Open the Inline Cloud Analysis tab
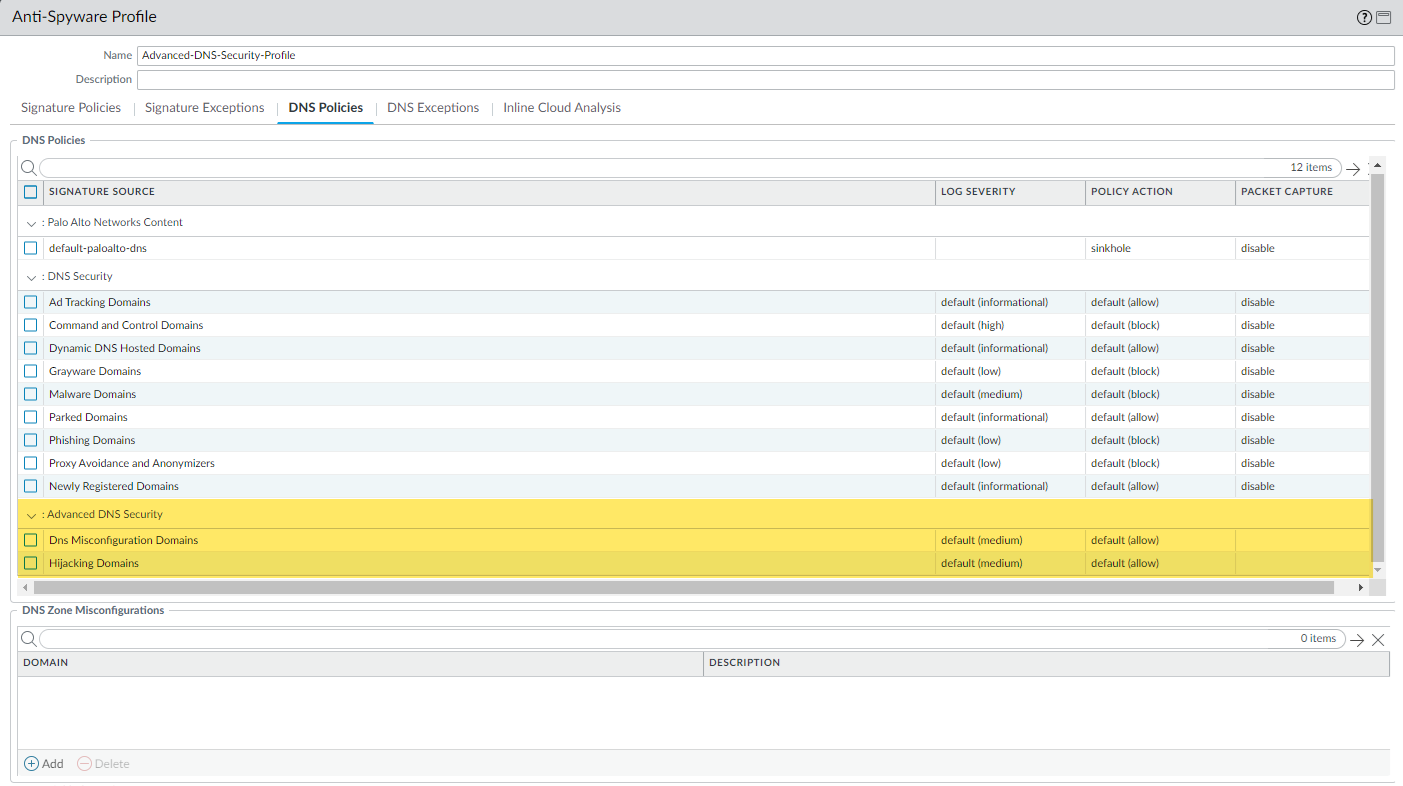The width and height of the screenshot is (1403, 786). pyautogui.click(x=561, y=108)
